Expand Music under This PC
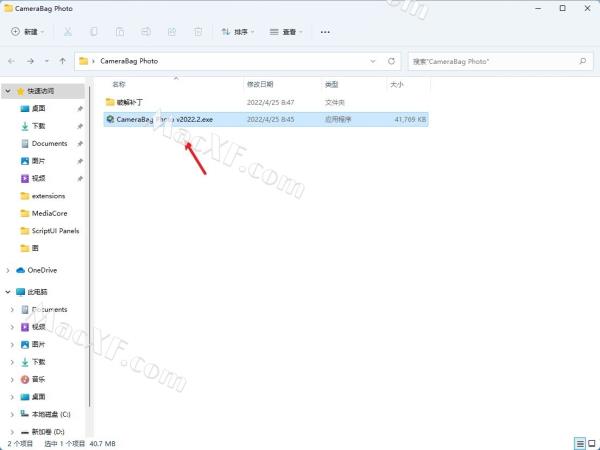The image size is (600, 450). [x=12, y=379]
